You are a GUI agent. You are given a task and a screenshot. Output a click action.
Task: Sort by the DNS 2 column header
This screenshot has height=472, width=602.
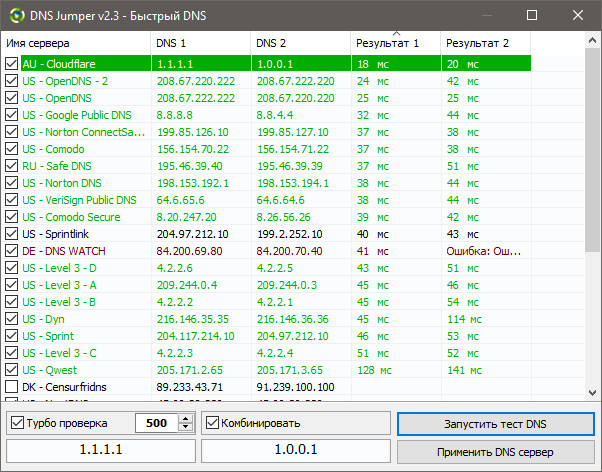(301, 43)
